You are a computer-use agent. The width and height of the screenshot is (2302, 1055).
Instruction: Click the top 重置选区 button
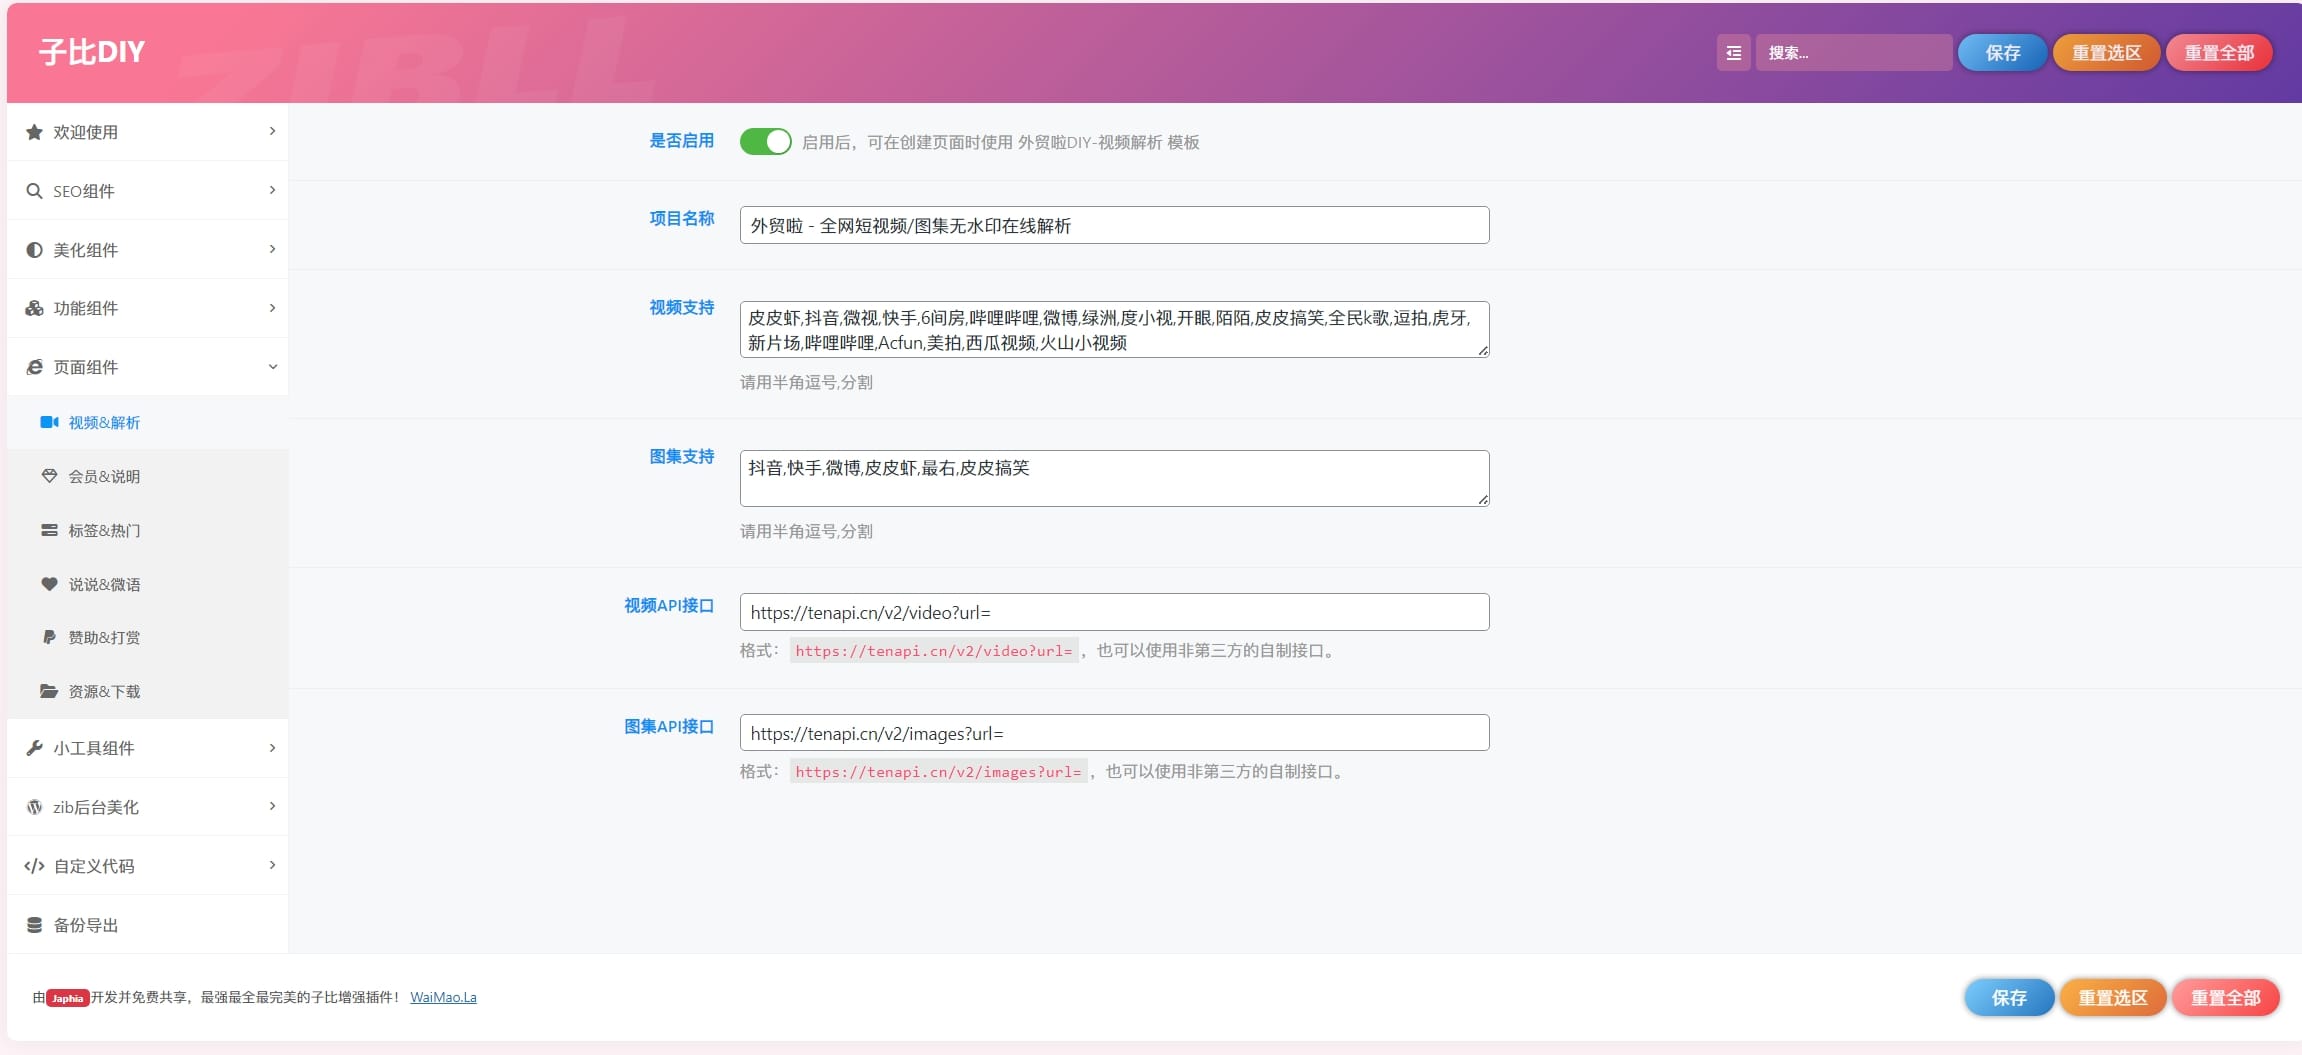(2106, 53)
